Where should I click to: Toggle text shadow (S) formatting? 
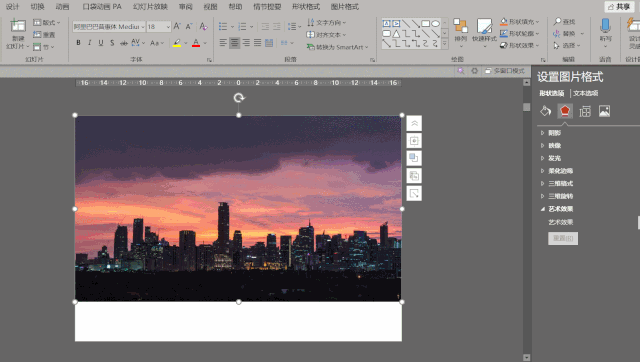coord(112,43)
